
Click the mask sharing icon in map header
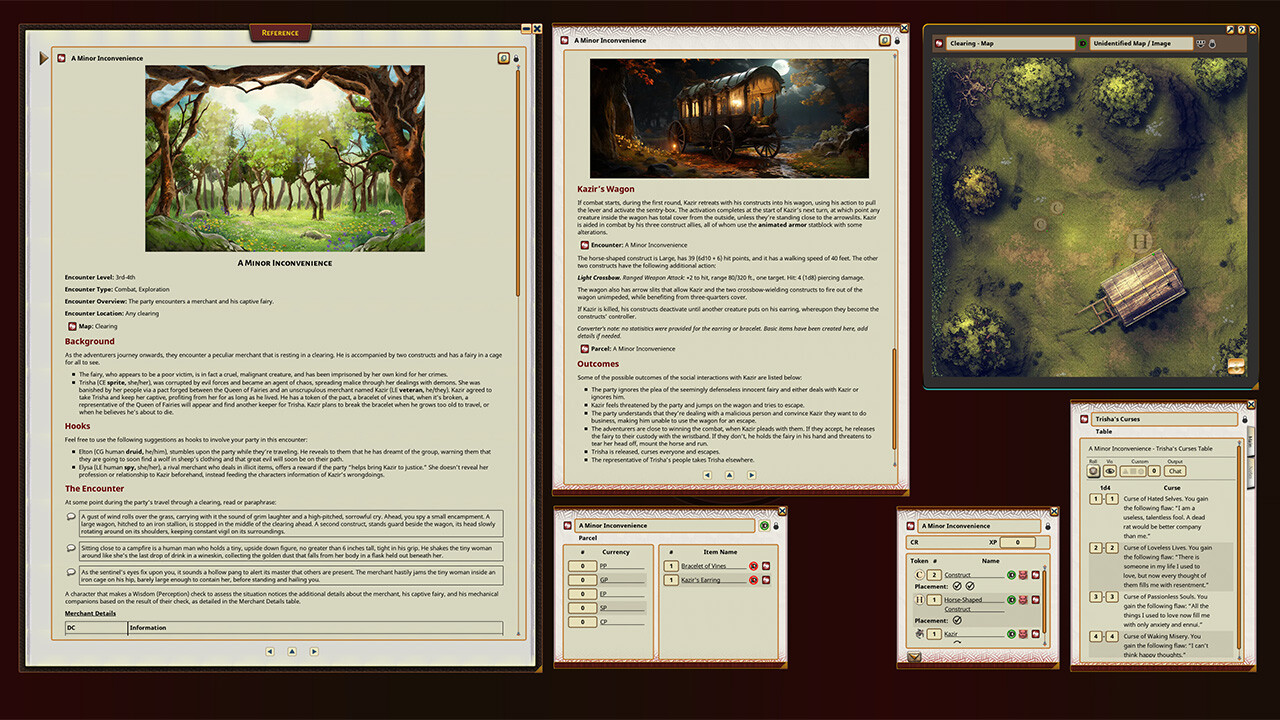click(x=1200, y=44)
